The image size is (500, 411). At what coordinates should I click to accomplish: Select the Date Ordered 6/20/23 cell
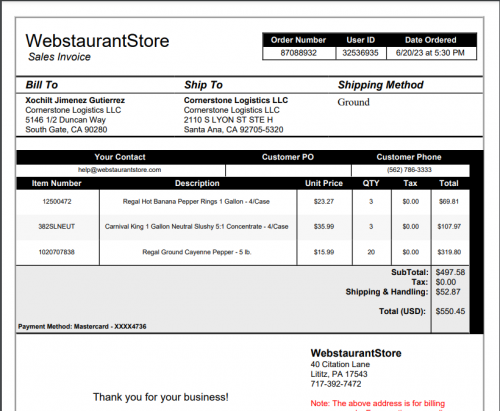point(430,53)
